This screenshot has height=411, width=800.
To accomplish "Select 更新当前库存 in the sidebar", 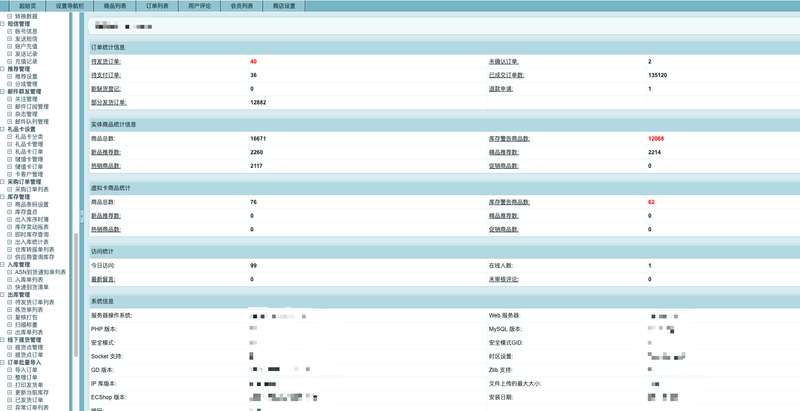I will (32, 393).
